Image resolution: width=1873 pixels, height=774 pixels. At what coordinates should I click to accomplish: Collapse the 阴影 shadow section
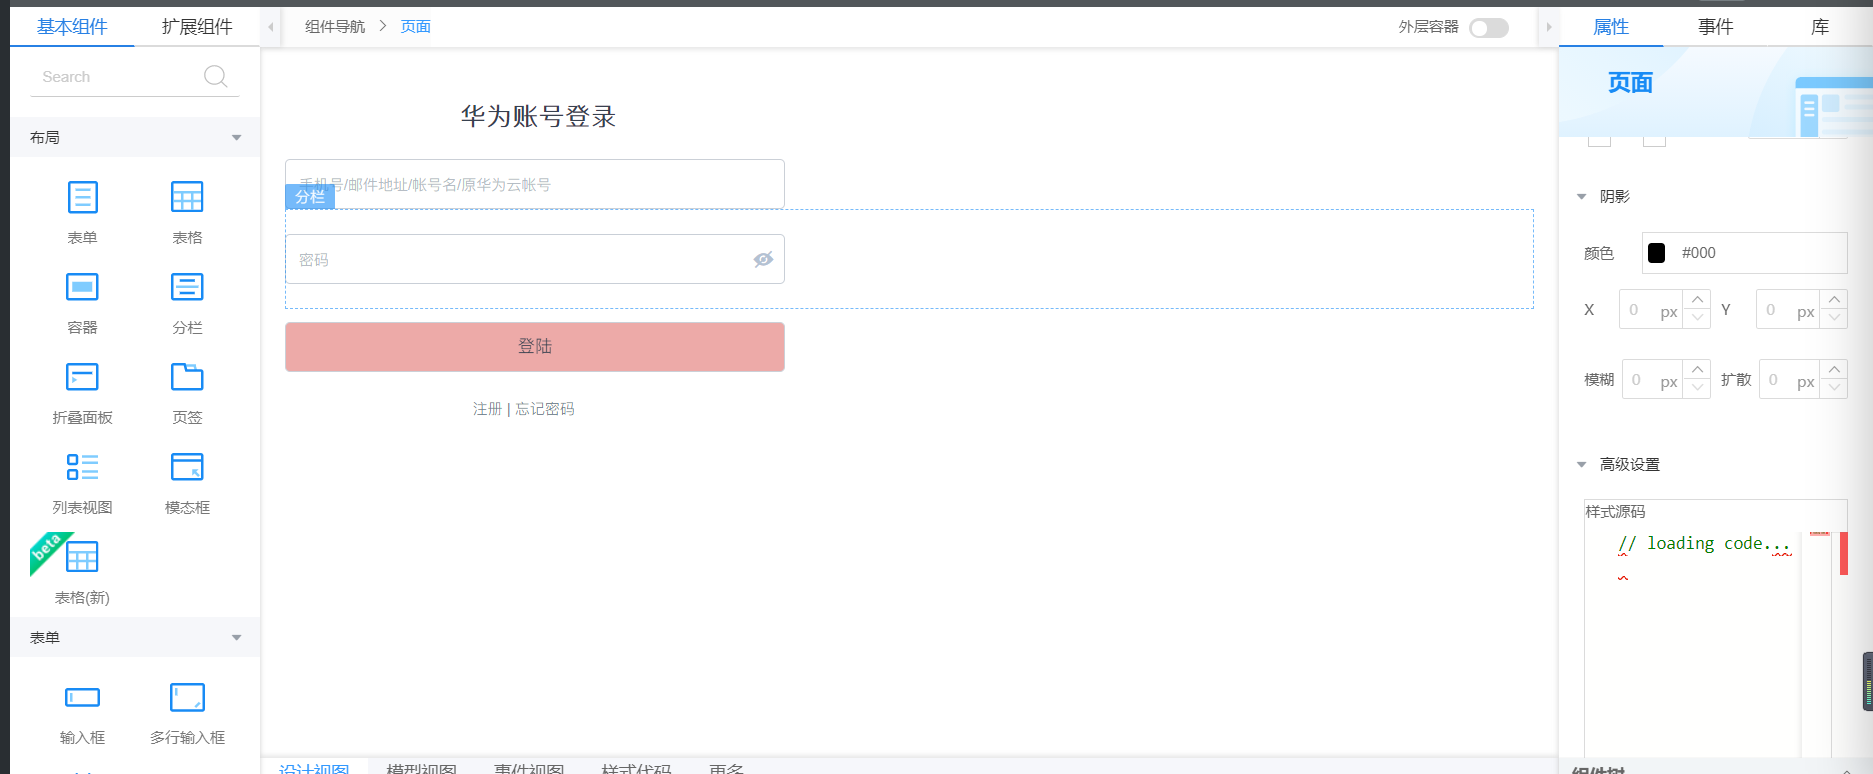pyautogui.click(x=1581, y=197)
